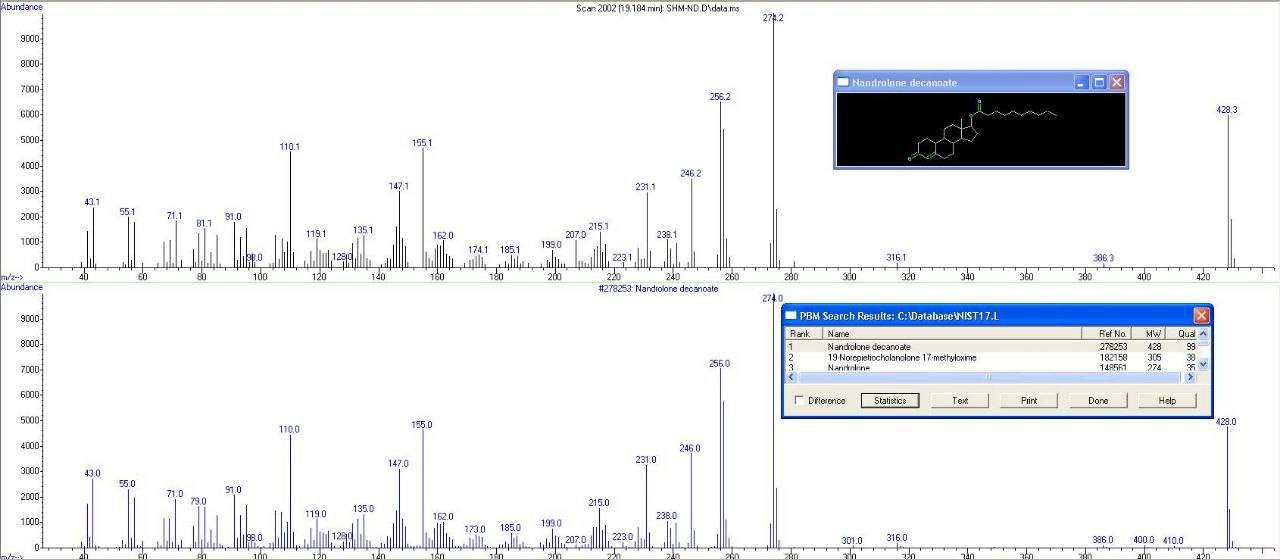The image size is (1280, 560).
Task: Click the 386.3 peak label in upper spectrum
Action: coord(1103,258)
